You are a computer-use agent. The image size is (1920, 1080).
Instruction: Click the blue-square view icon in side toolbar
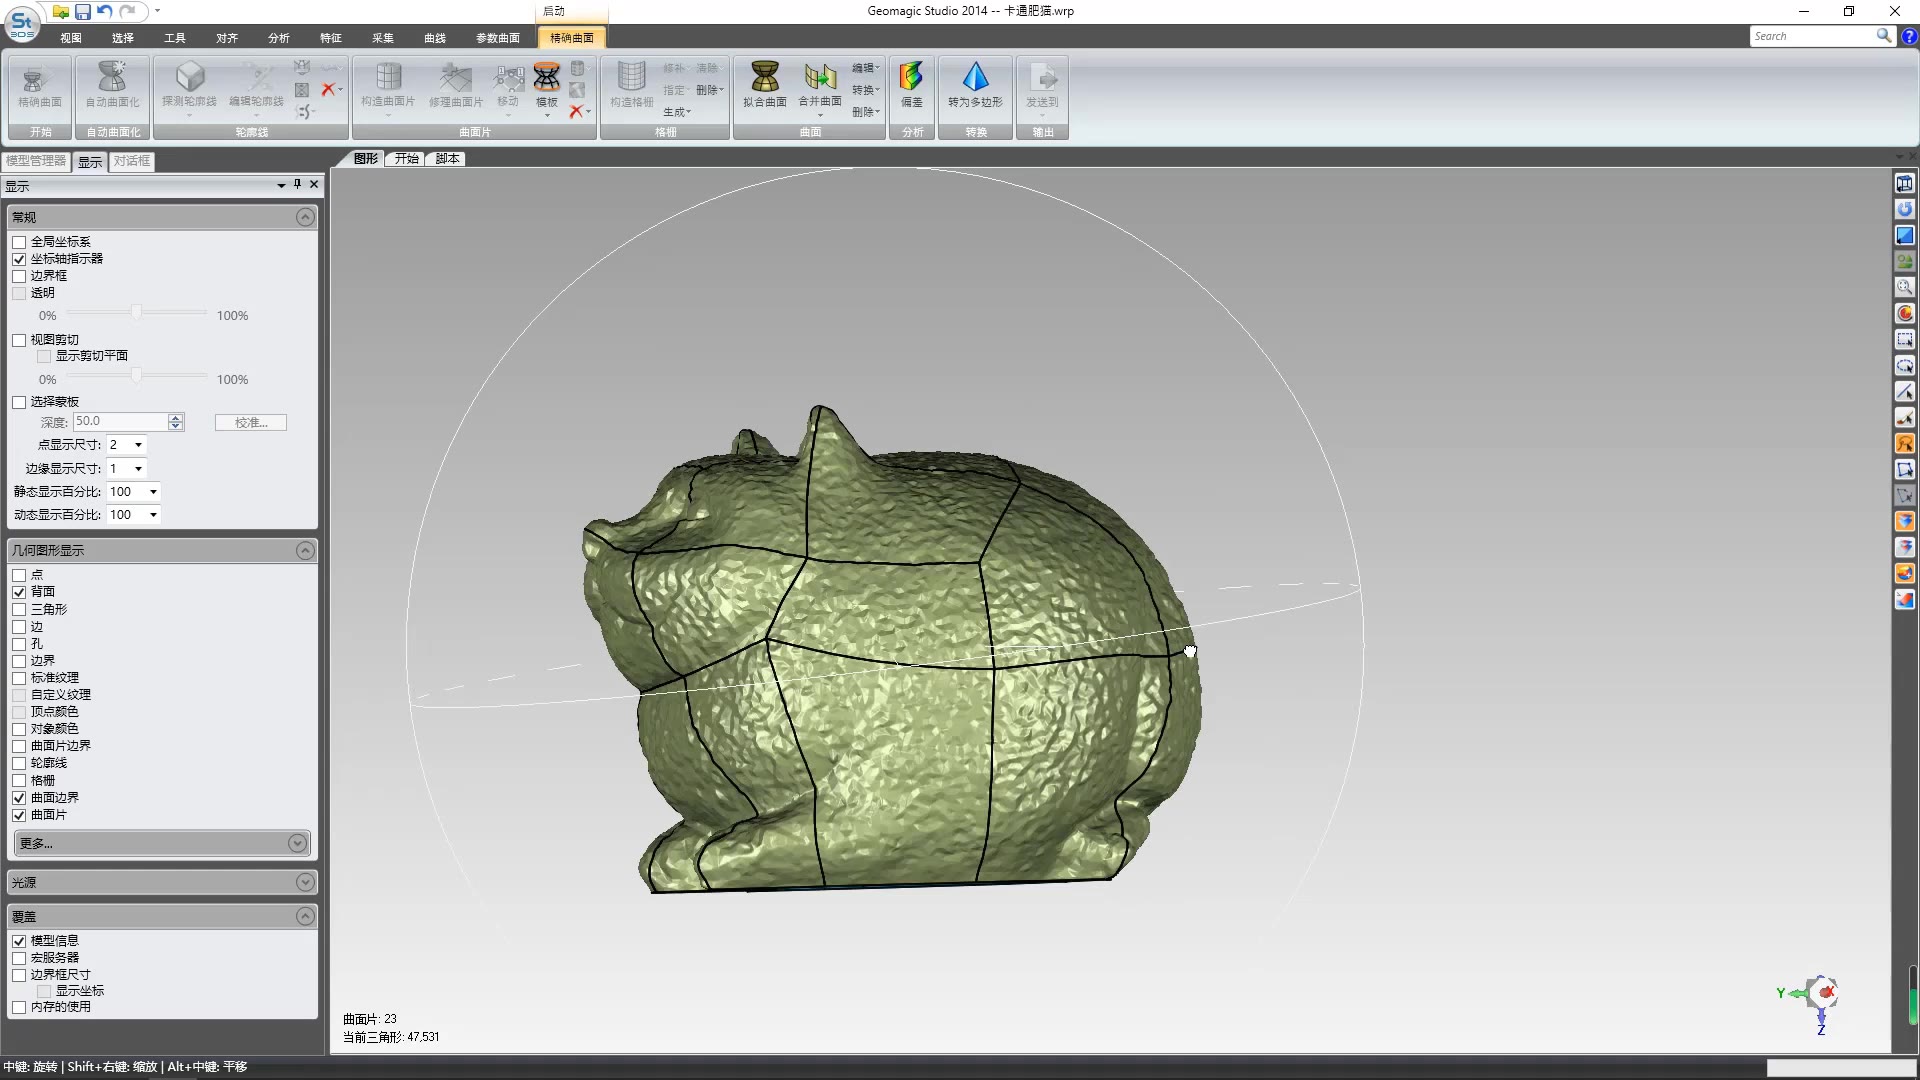[1905, 235]
